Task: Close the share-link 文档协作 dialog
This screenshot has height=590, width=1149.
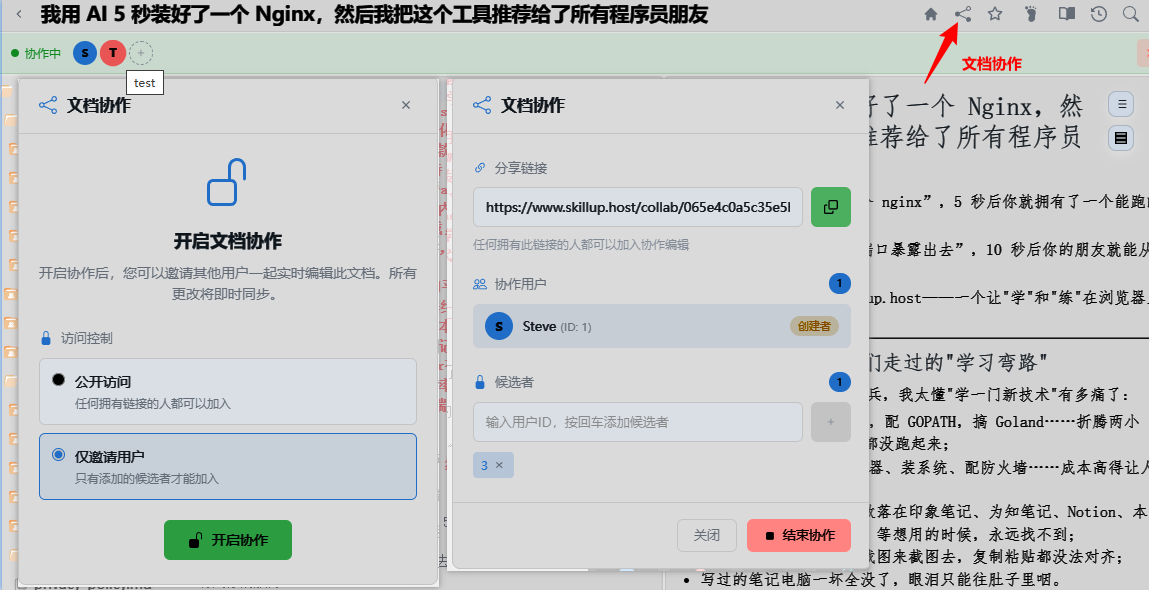Action: (840, 105)
